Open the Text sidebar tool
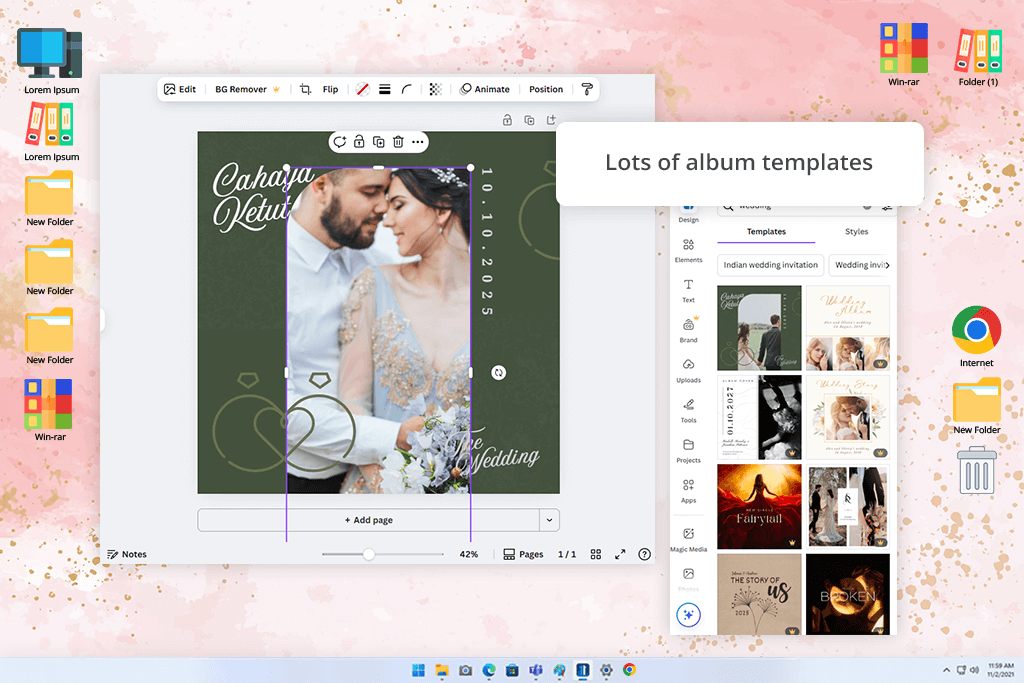1024x683 pixels. pos(688,291)
